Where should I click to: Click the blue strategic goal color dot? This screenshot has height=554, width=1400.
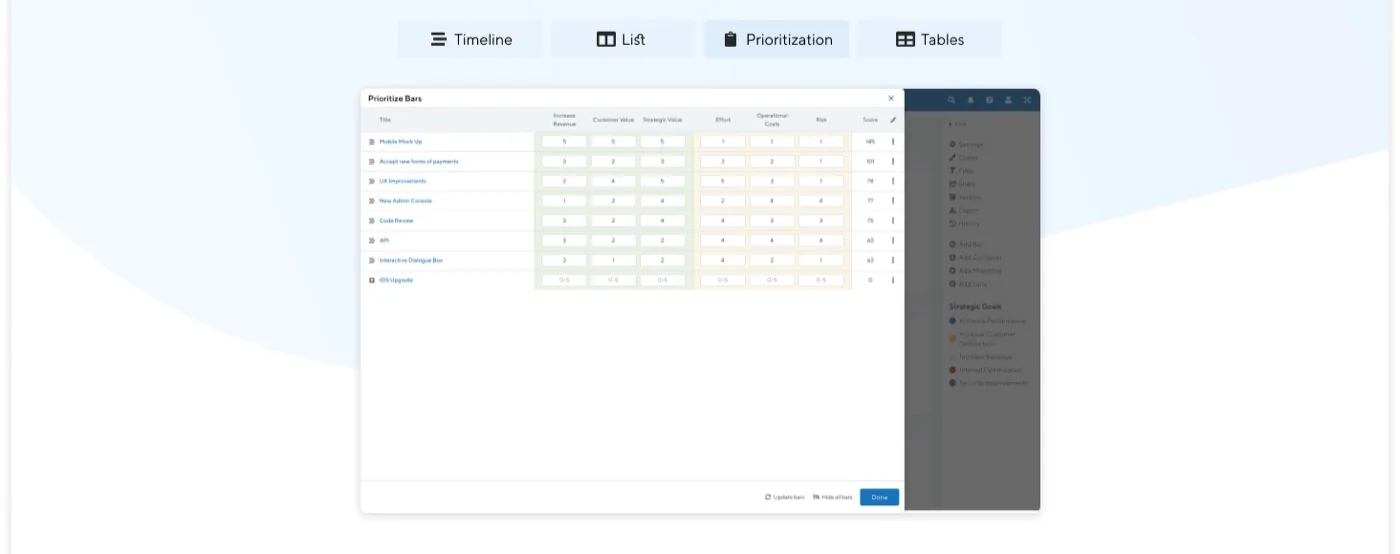pos(952,321)
